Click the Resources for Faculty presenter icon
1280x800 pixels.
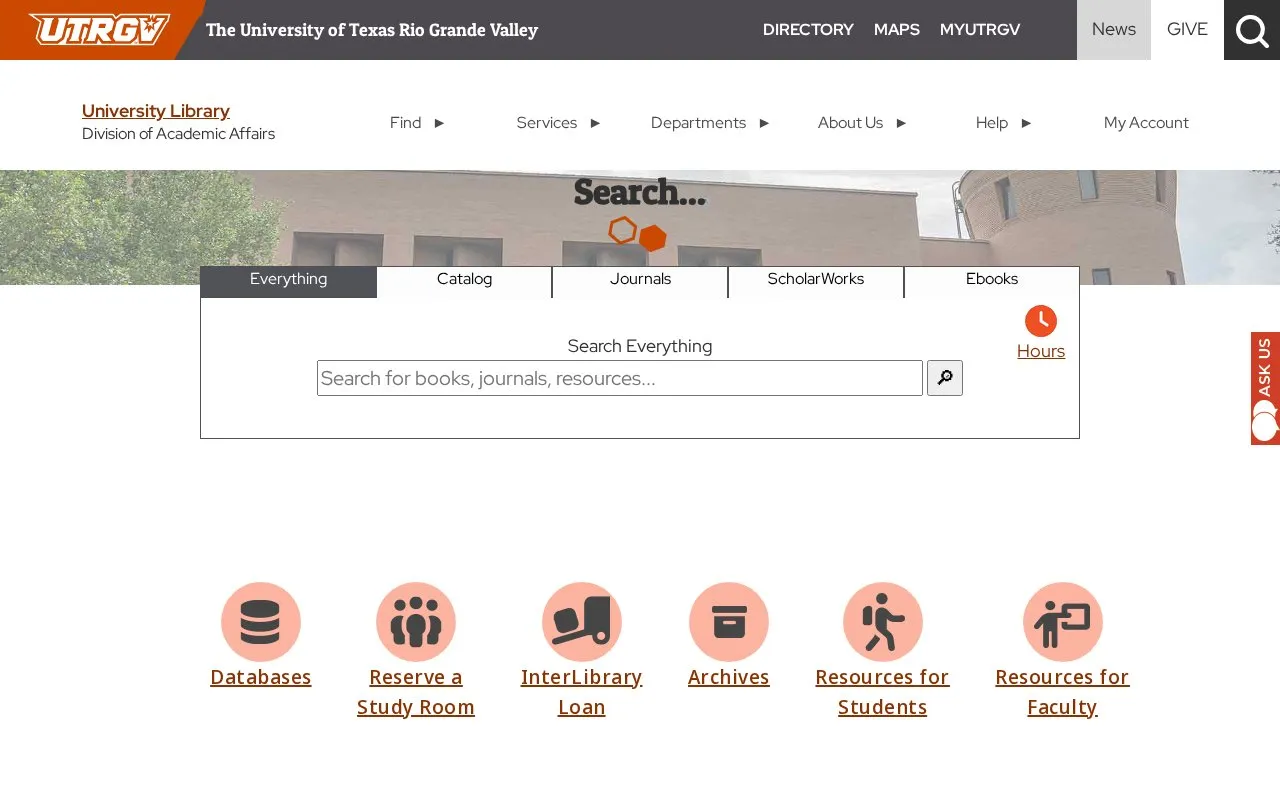pos(1063,622)
